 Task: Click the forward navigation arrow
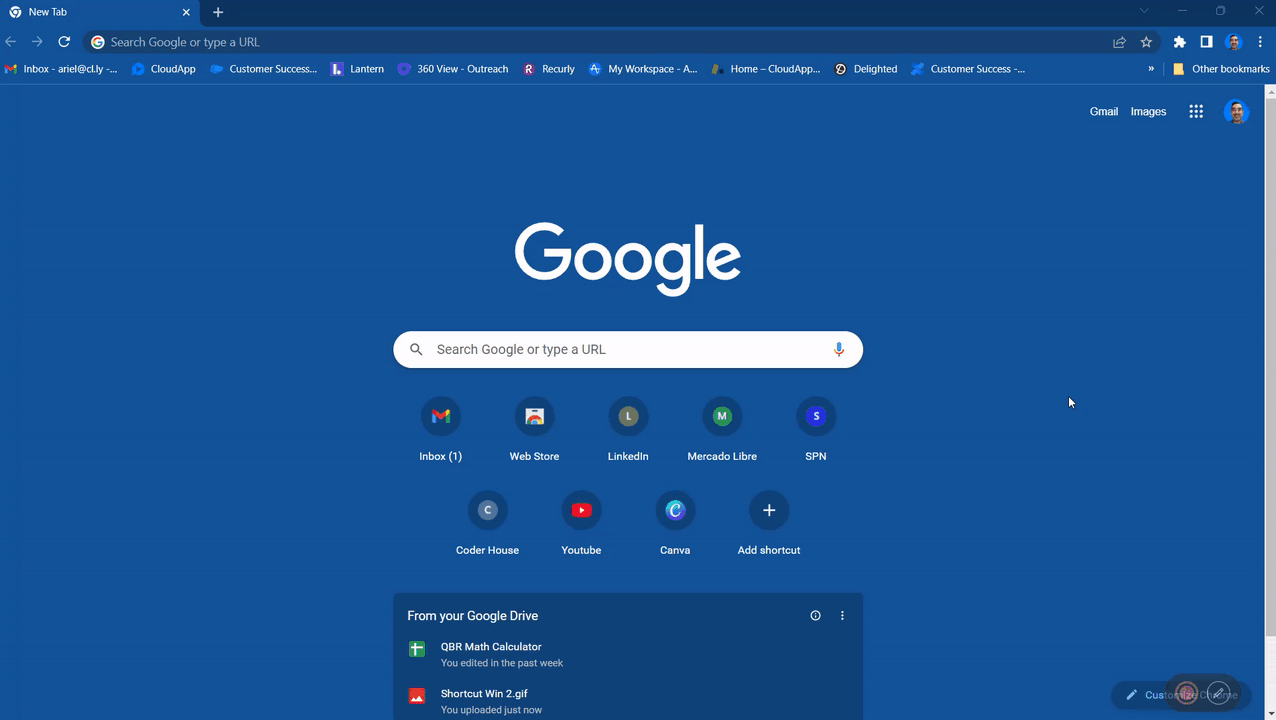point(37,42)
